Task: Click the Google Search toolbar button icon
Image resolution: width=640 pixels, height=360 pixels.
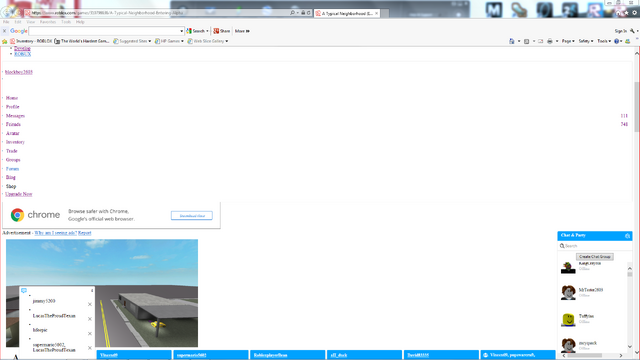Action: pos(189,31)
